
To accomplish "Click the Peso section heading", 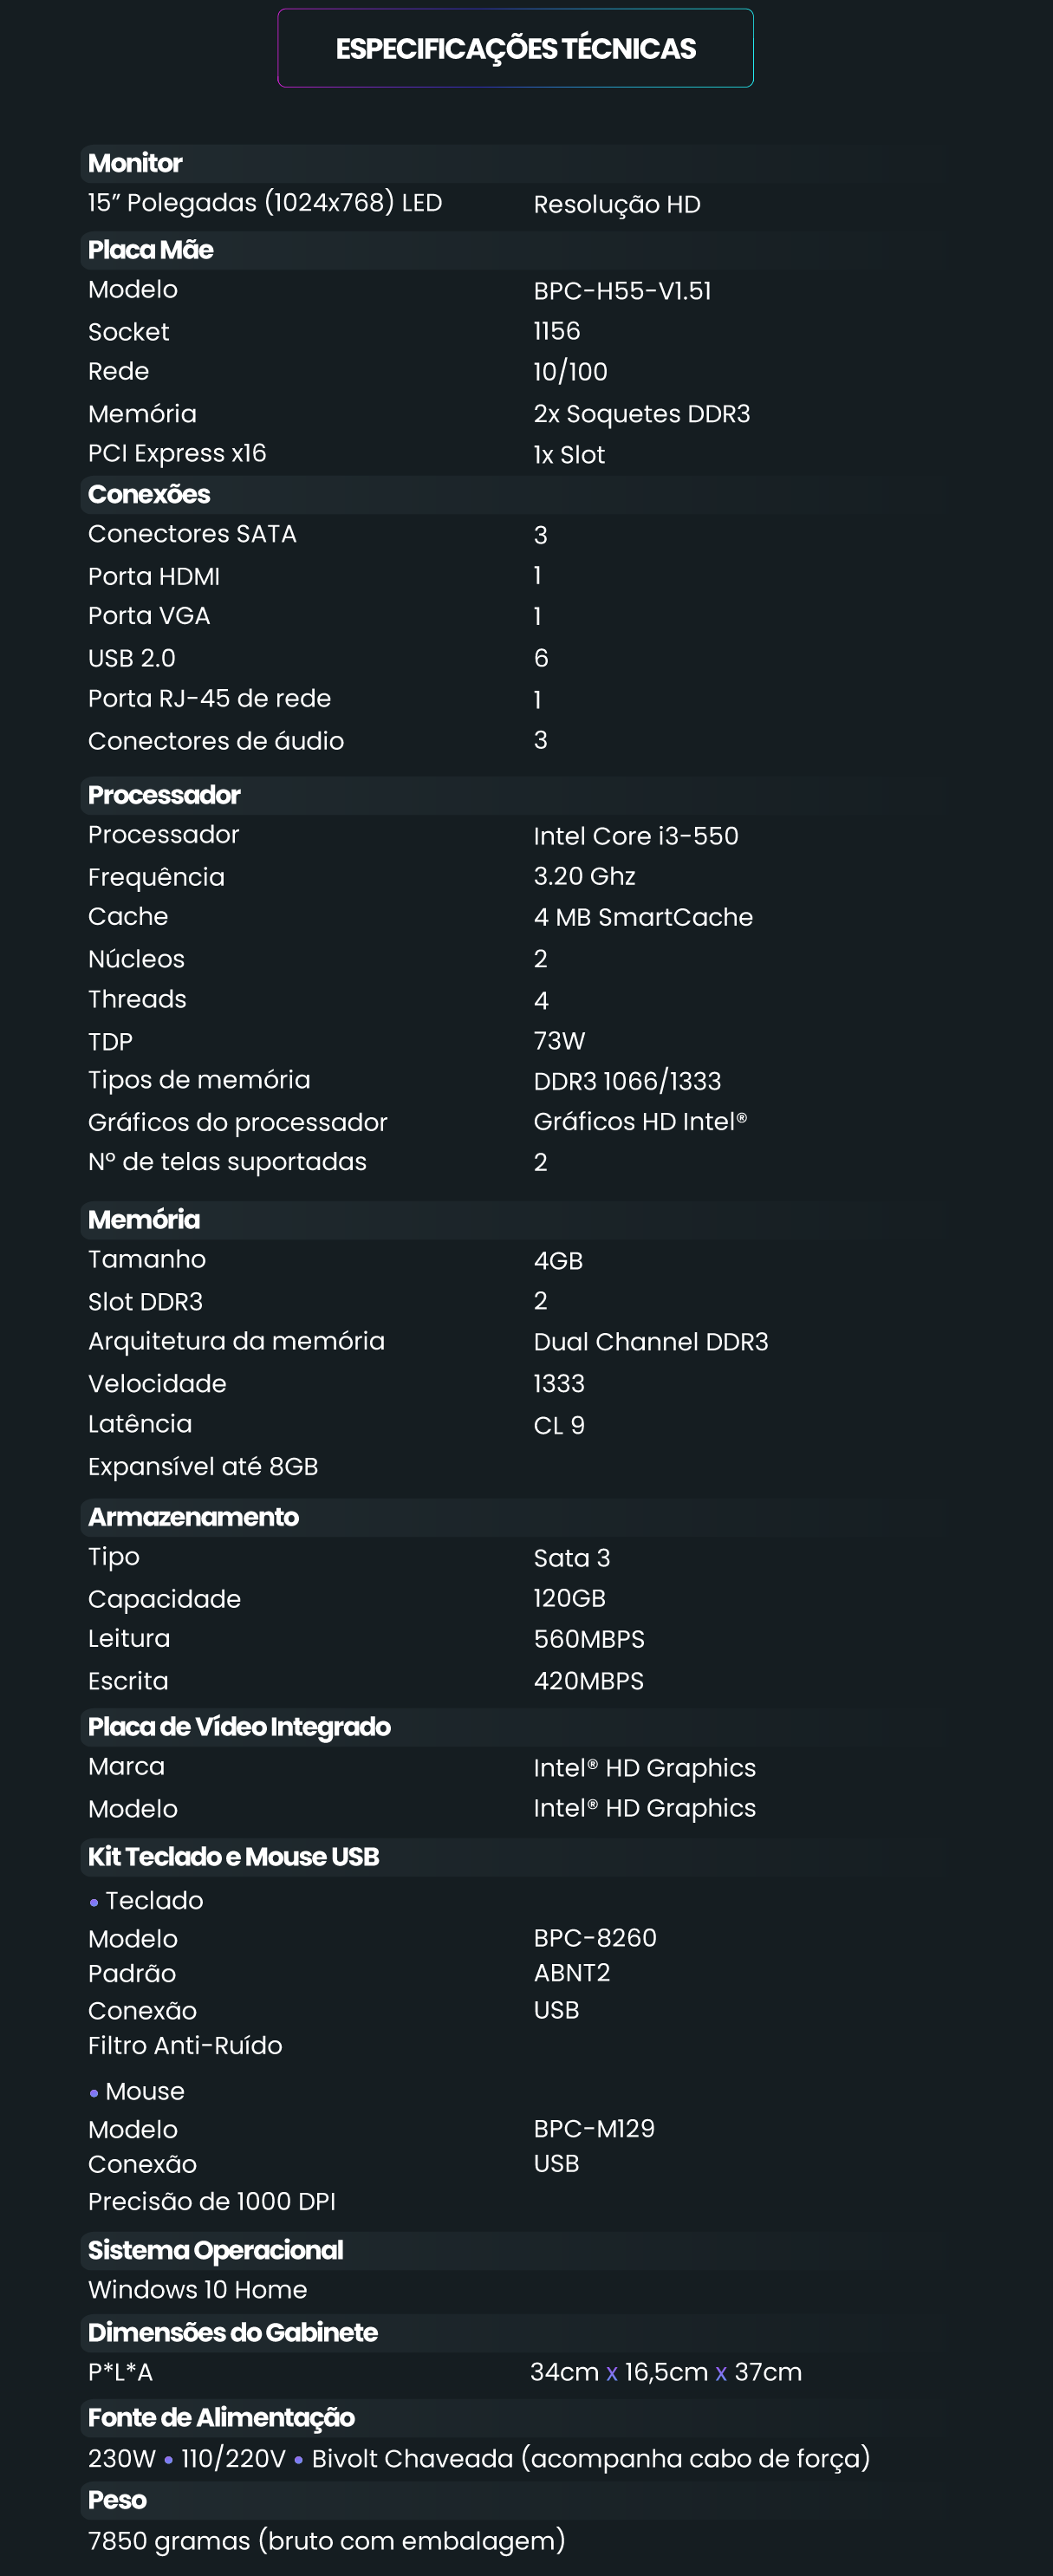I will click(x=117, y=2500).
